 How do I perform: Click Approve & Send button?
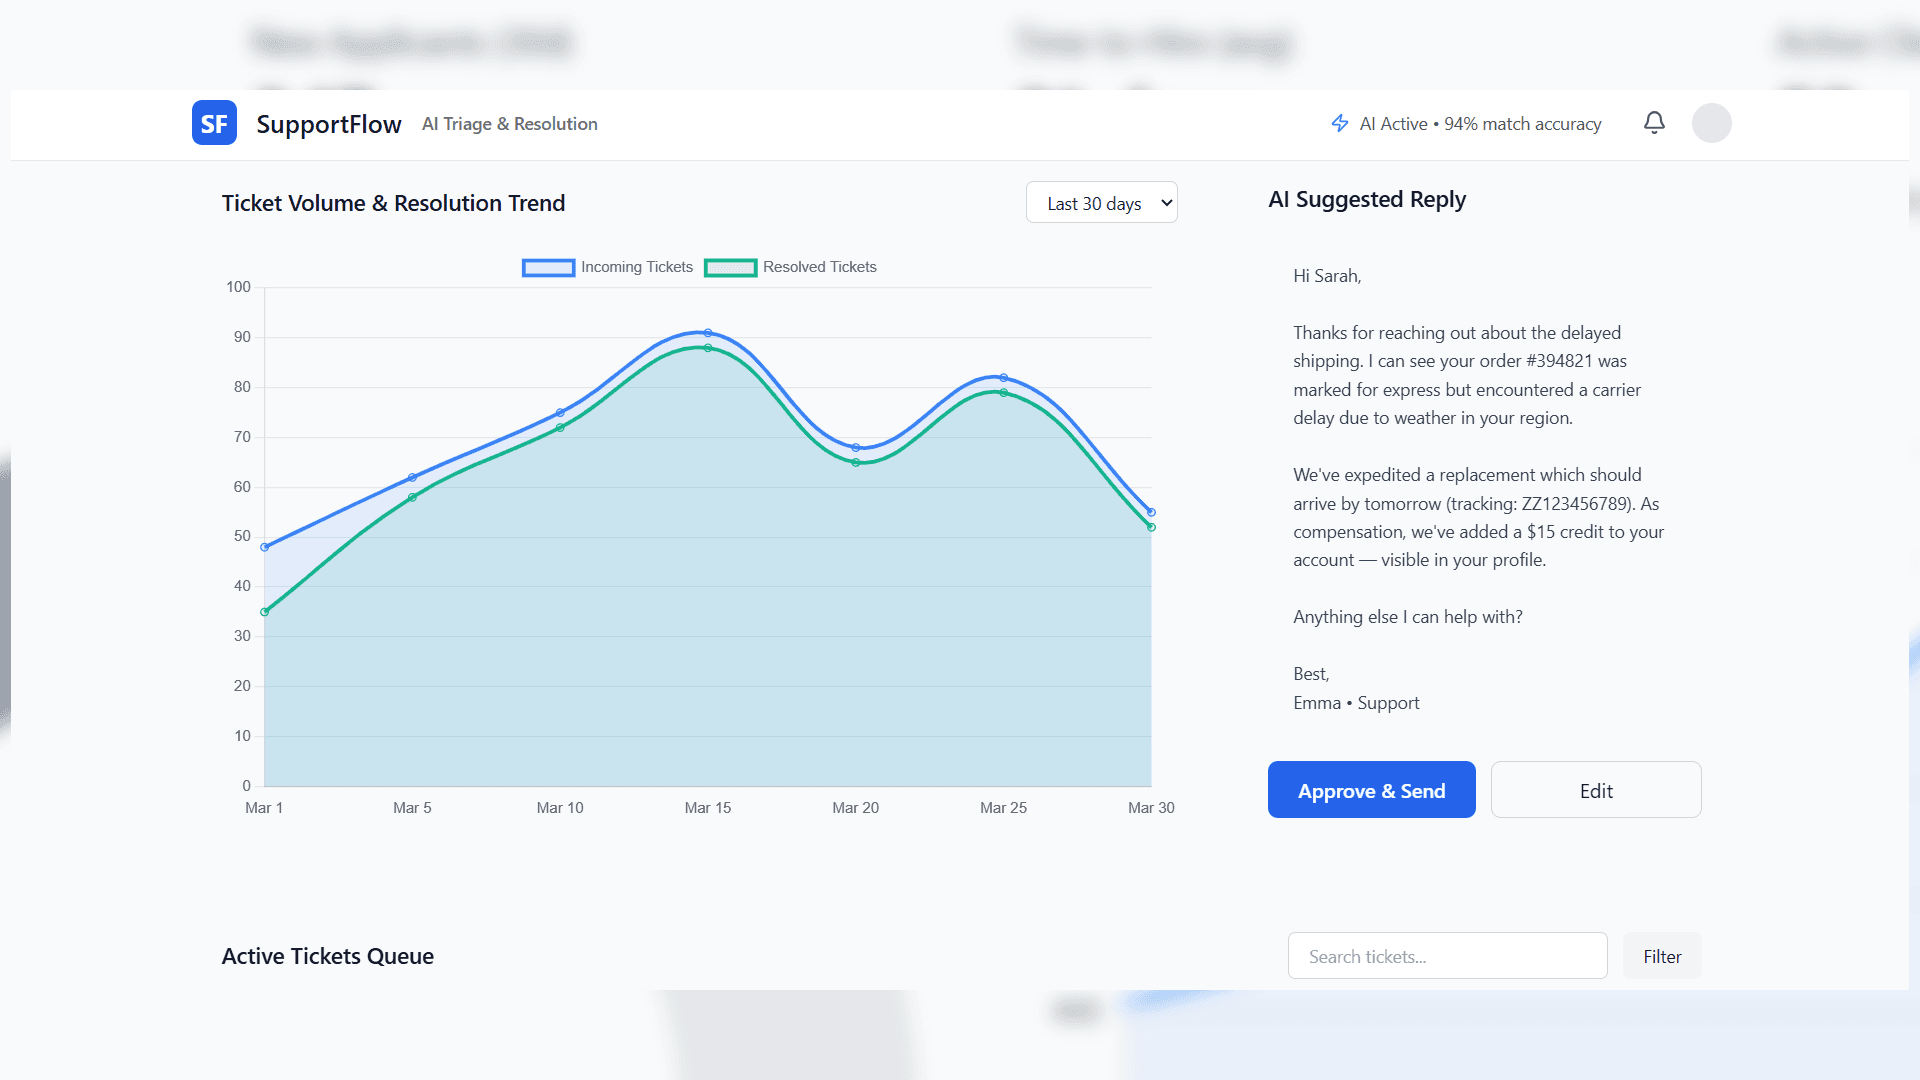(1371, 790)
